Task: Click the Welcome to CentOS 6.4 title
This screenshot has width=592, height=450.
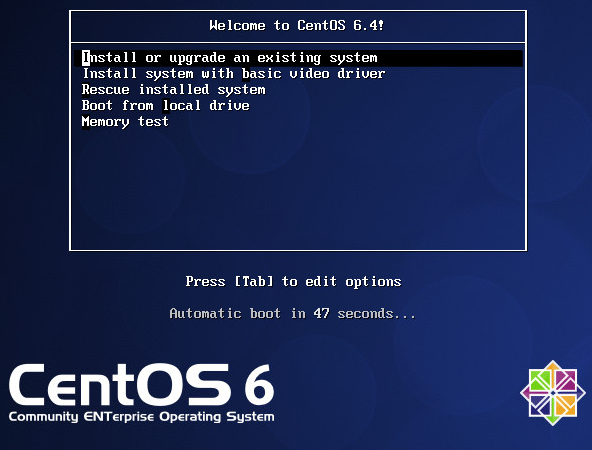Action: coord(297,26)
